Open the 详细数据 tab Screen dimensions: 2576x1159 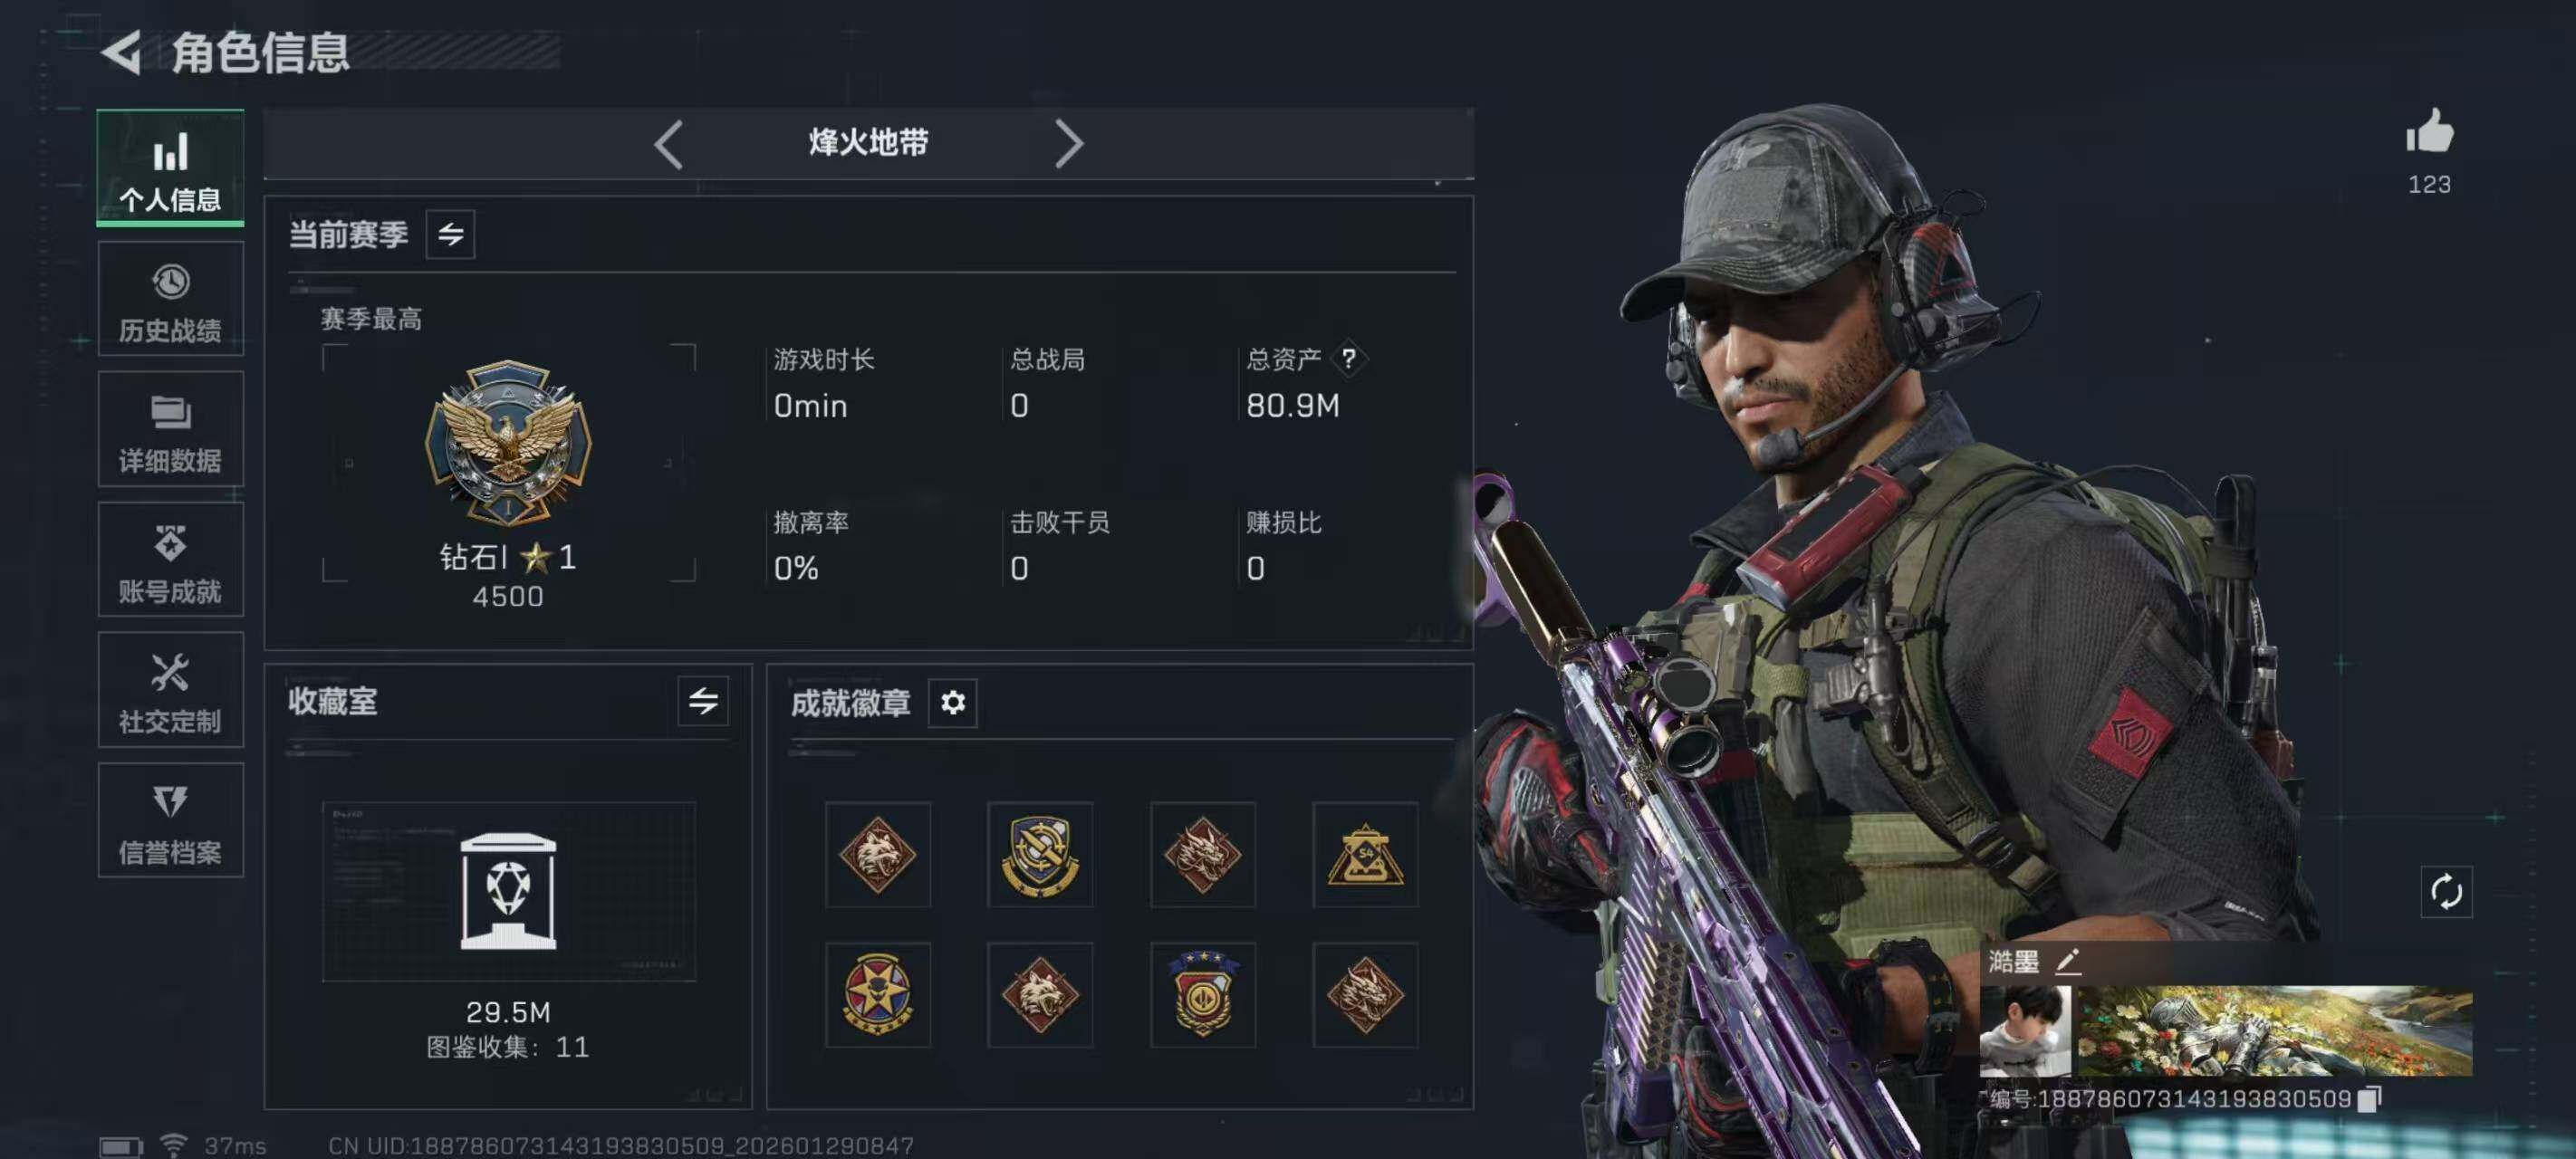[170, 430]
